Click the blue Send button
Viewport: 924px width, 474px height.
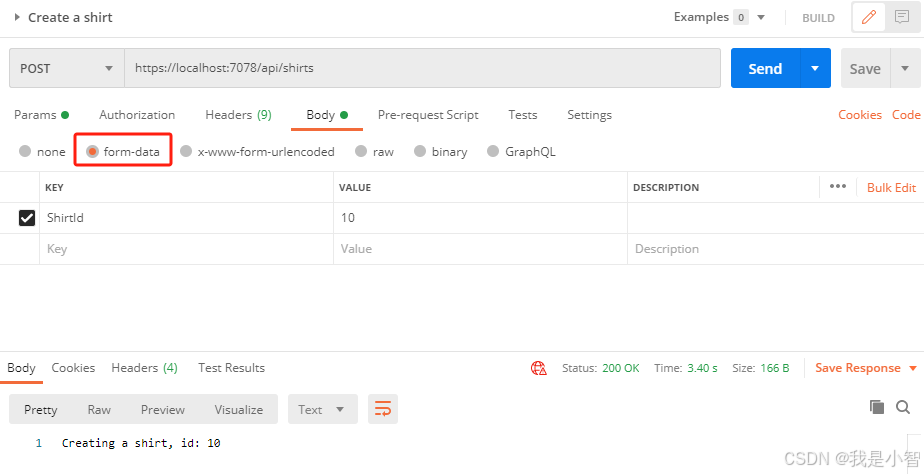(x=765, y=68)
